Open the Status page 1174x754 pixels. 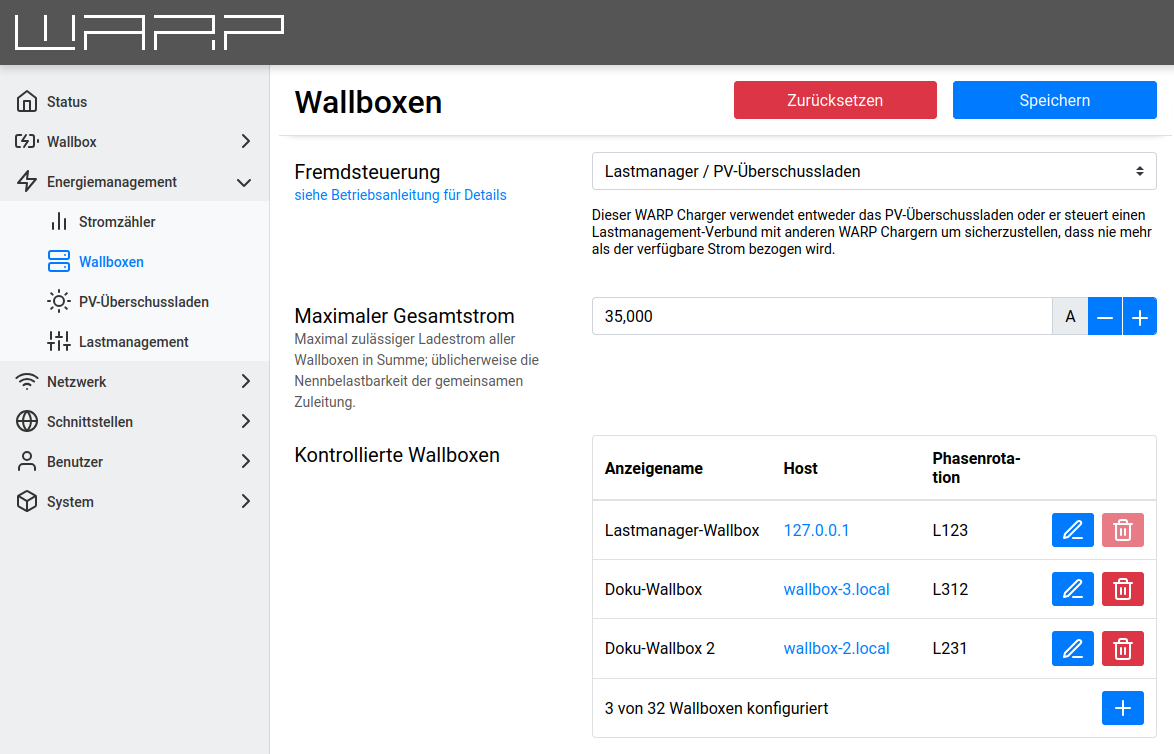tap(67, 102)
